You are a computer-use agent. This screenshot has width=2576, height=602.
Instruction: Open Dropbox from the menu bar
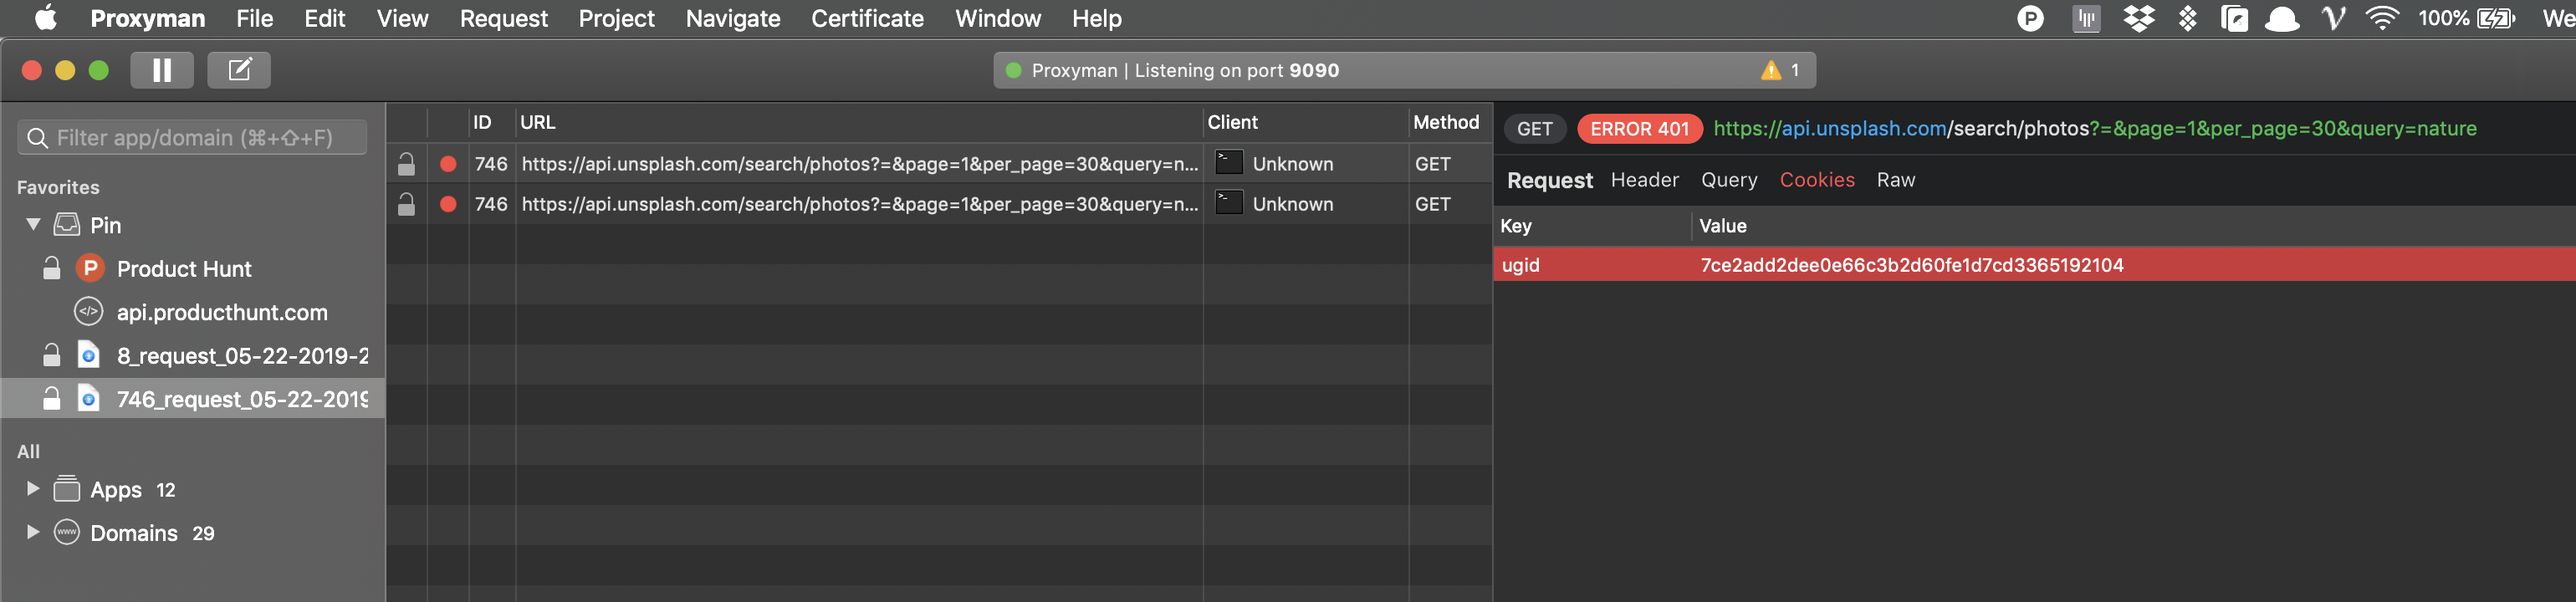[x=2139, y=18]
